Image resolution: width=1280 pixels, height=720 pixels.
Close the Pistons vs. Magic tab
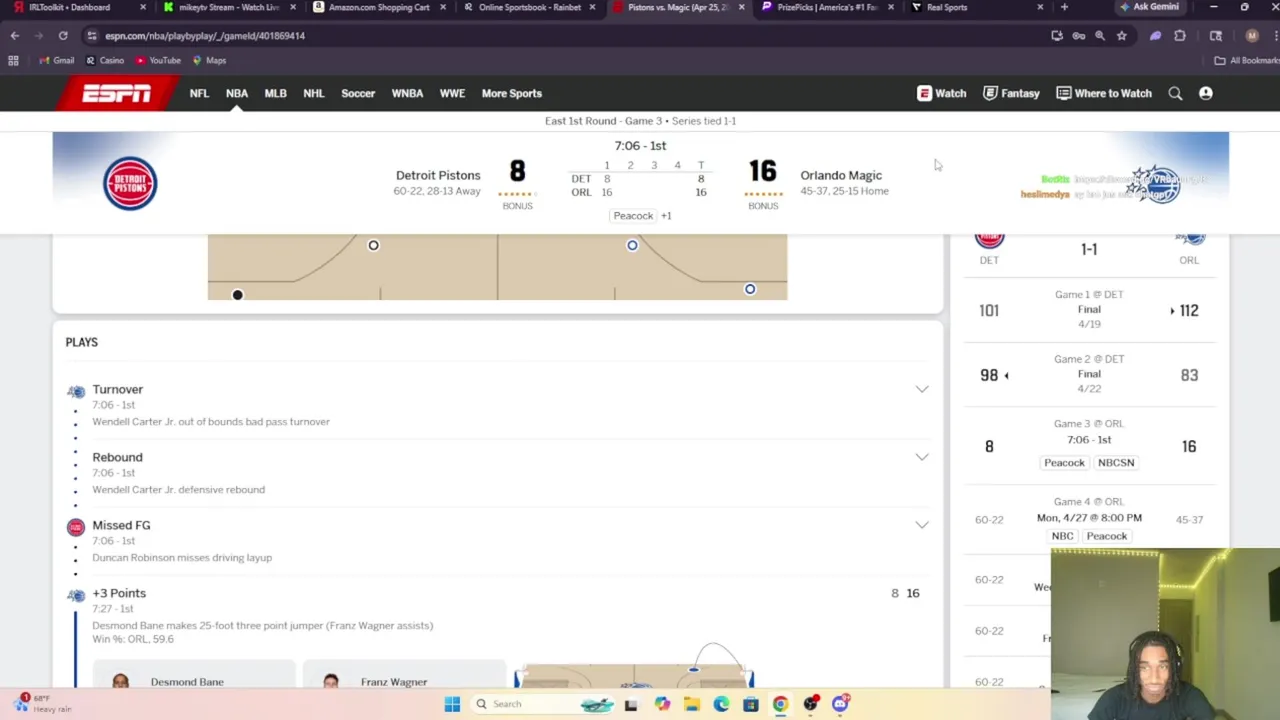click(741, 7)
